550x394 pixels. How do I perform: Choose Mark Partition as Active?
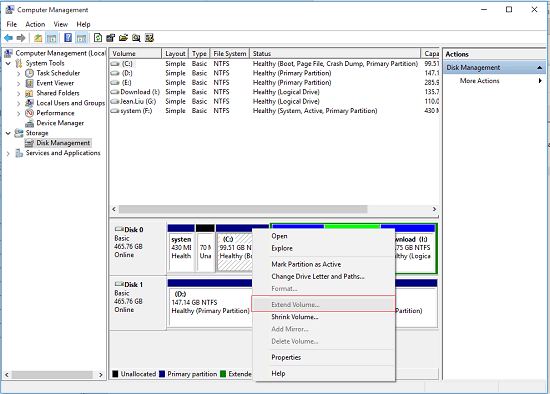324,264
